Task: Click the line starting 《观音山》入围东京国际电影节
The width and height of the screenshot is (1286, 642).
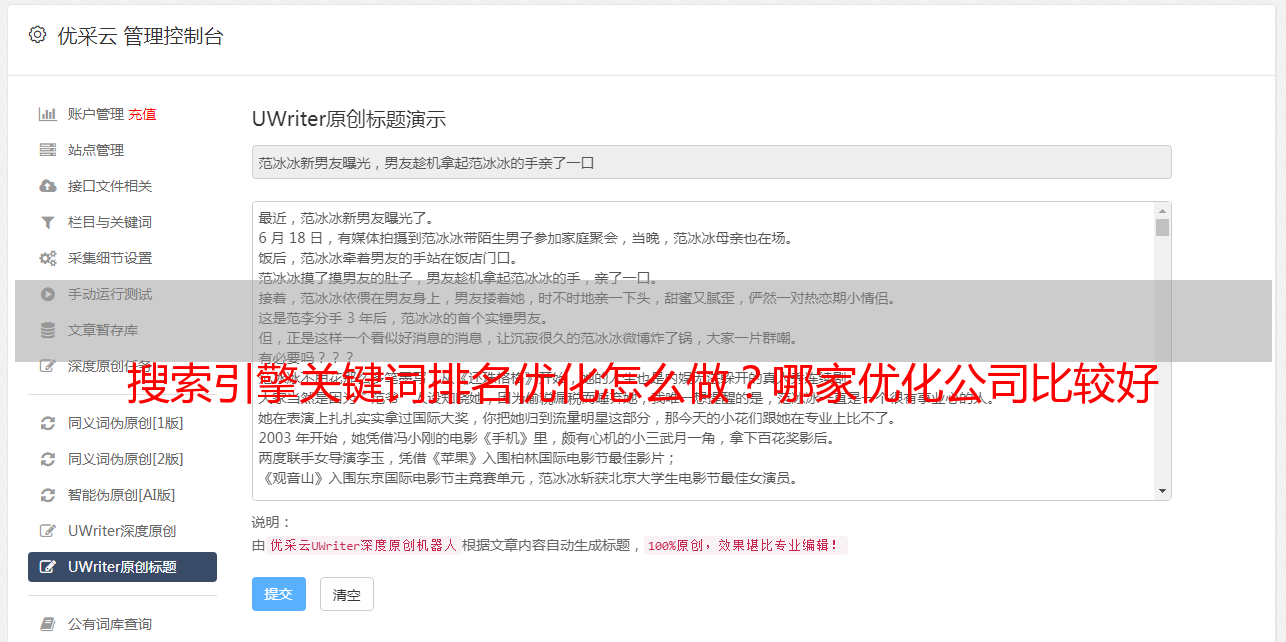Action: tap(528, 478)
